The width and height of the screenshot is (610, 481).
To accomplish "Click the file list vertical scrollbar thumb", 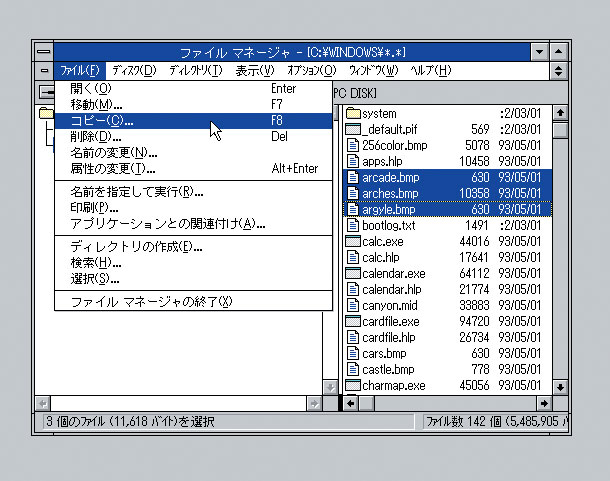I will tap(560, 130).
